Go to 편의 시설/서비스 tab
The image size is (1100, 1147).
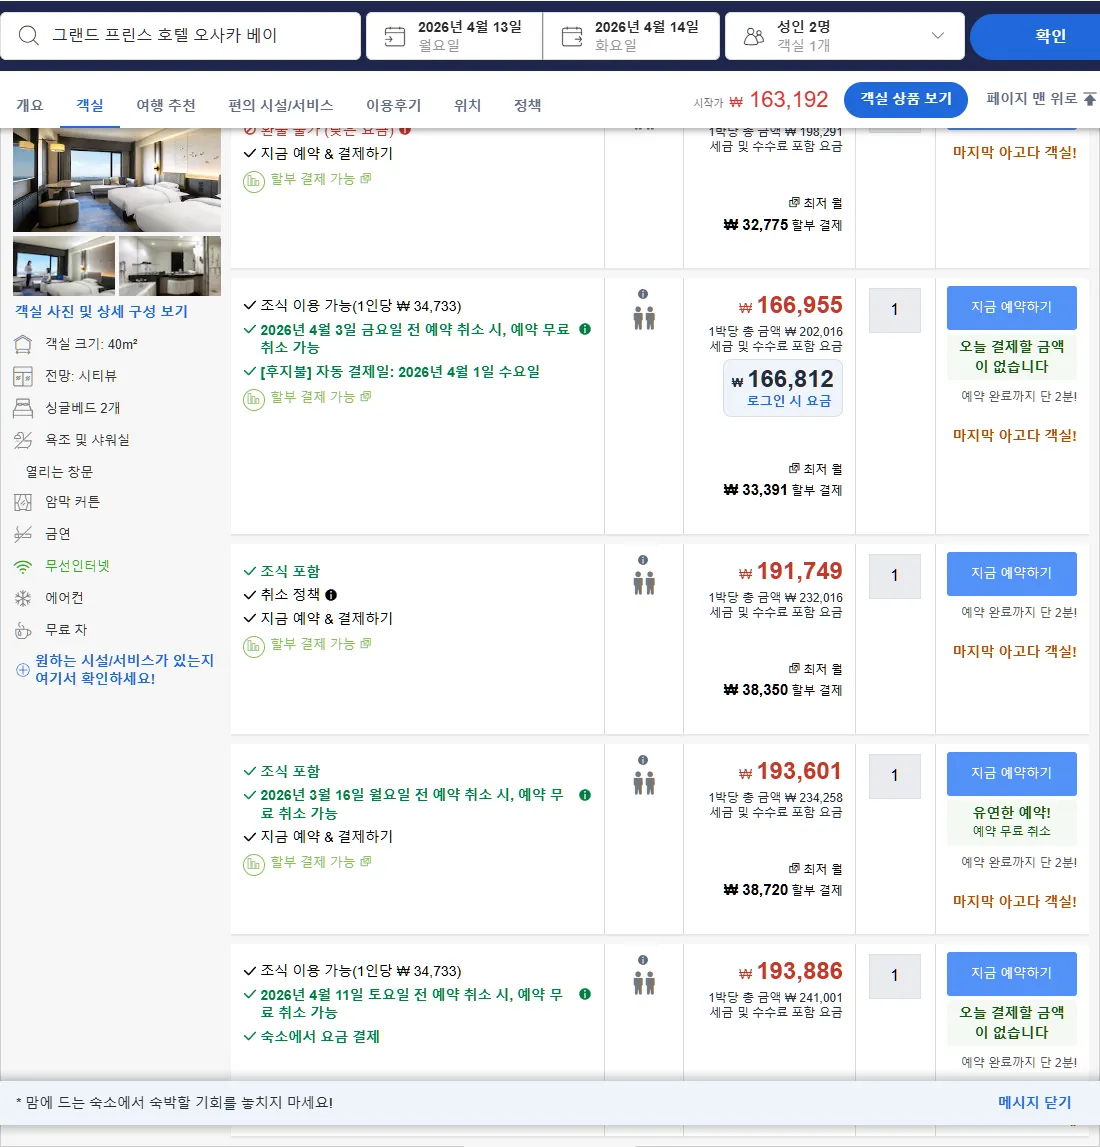(281, 105)
